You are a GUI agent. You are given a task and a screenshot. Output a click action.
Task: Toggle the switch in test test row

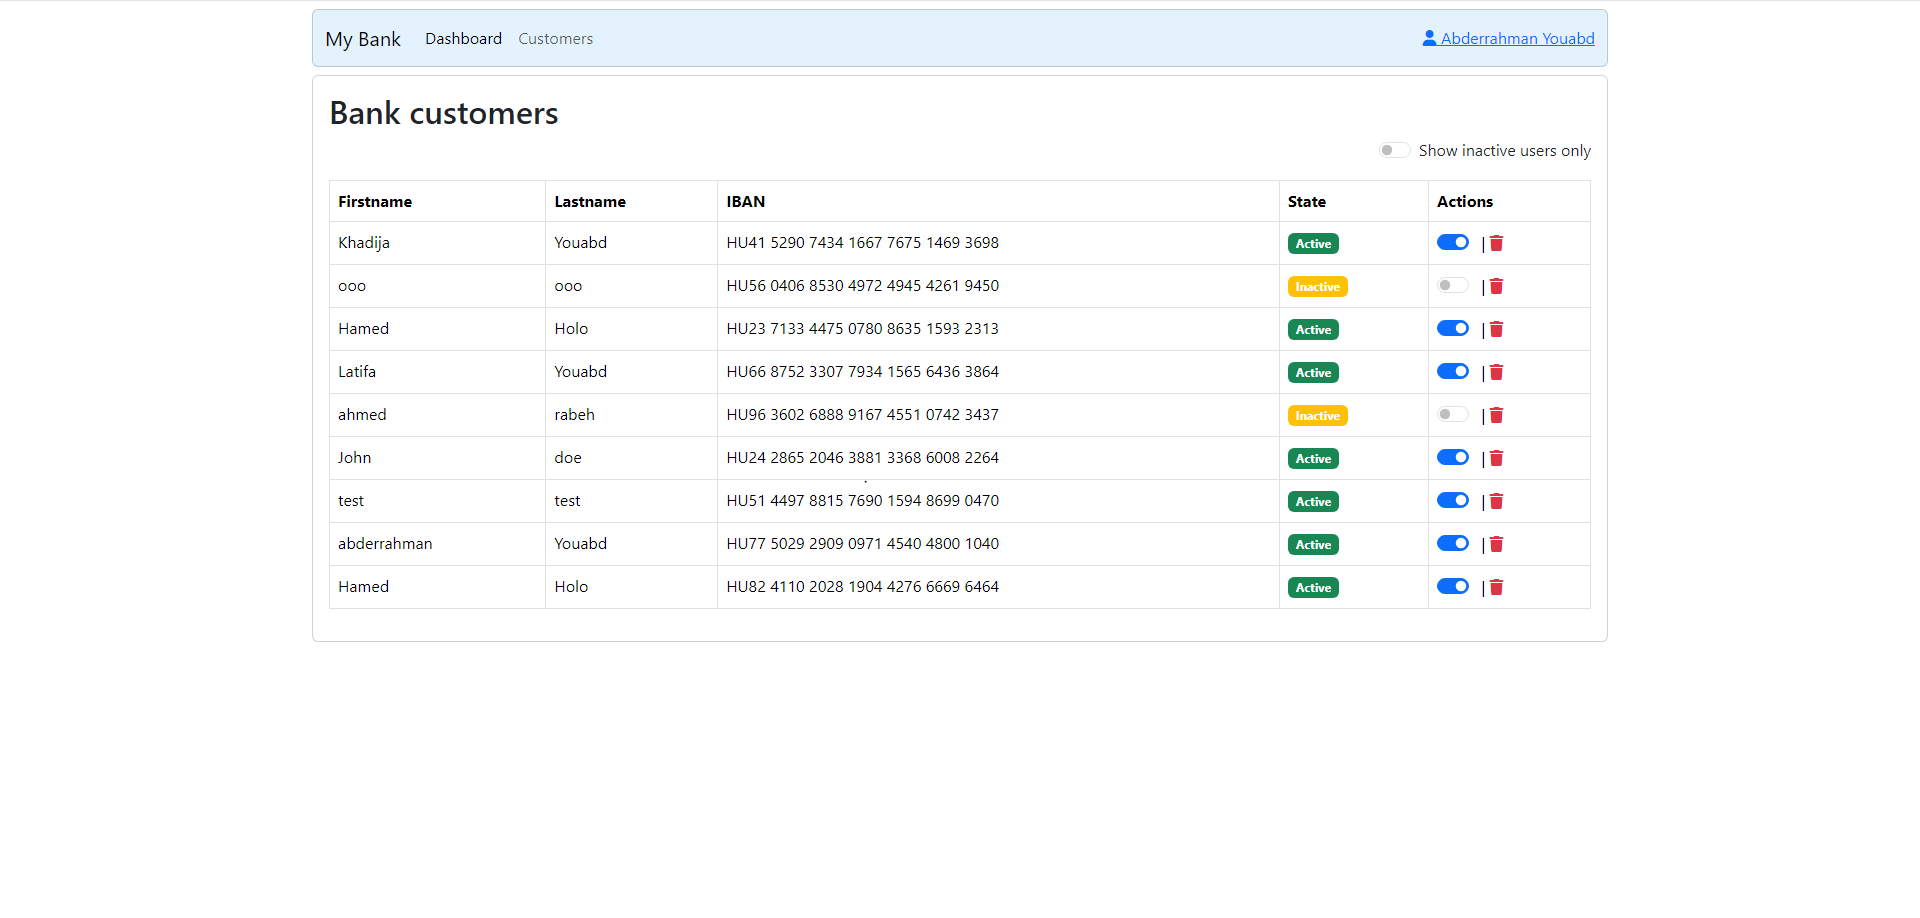pyautogui.click(x=1453, y=500)
